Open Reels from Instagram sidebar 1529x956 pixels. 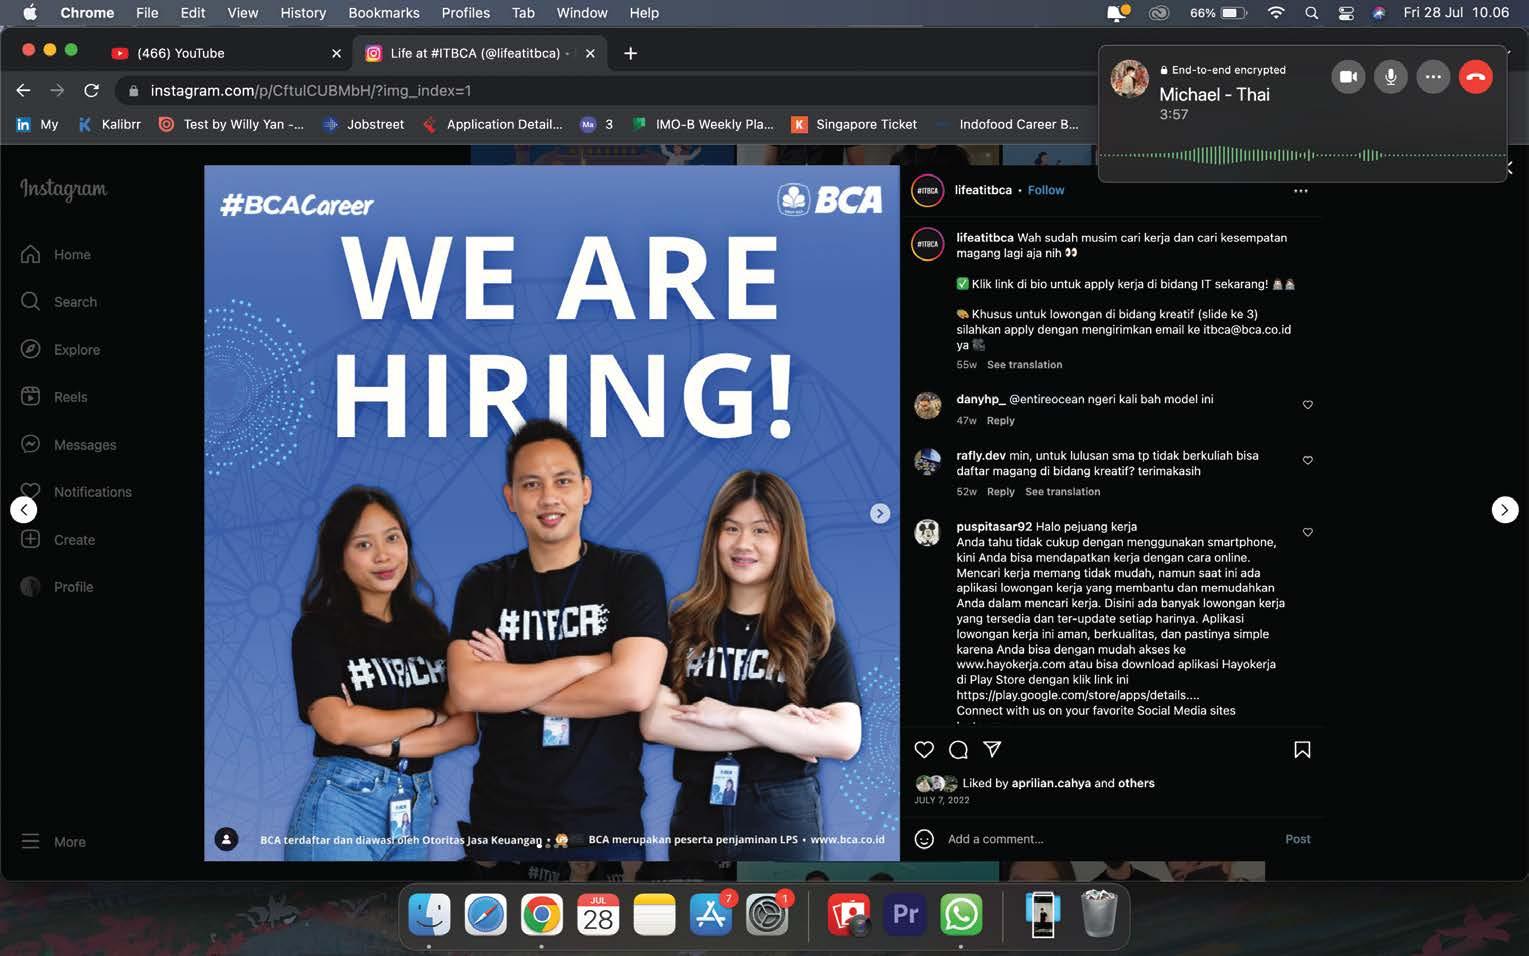pyautogui.click(x=54, y=397)
